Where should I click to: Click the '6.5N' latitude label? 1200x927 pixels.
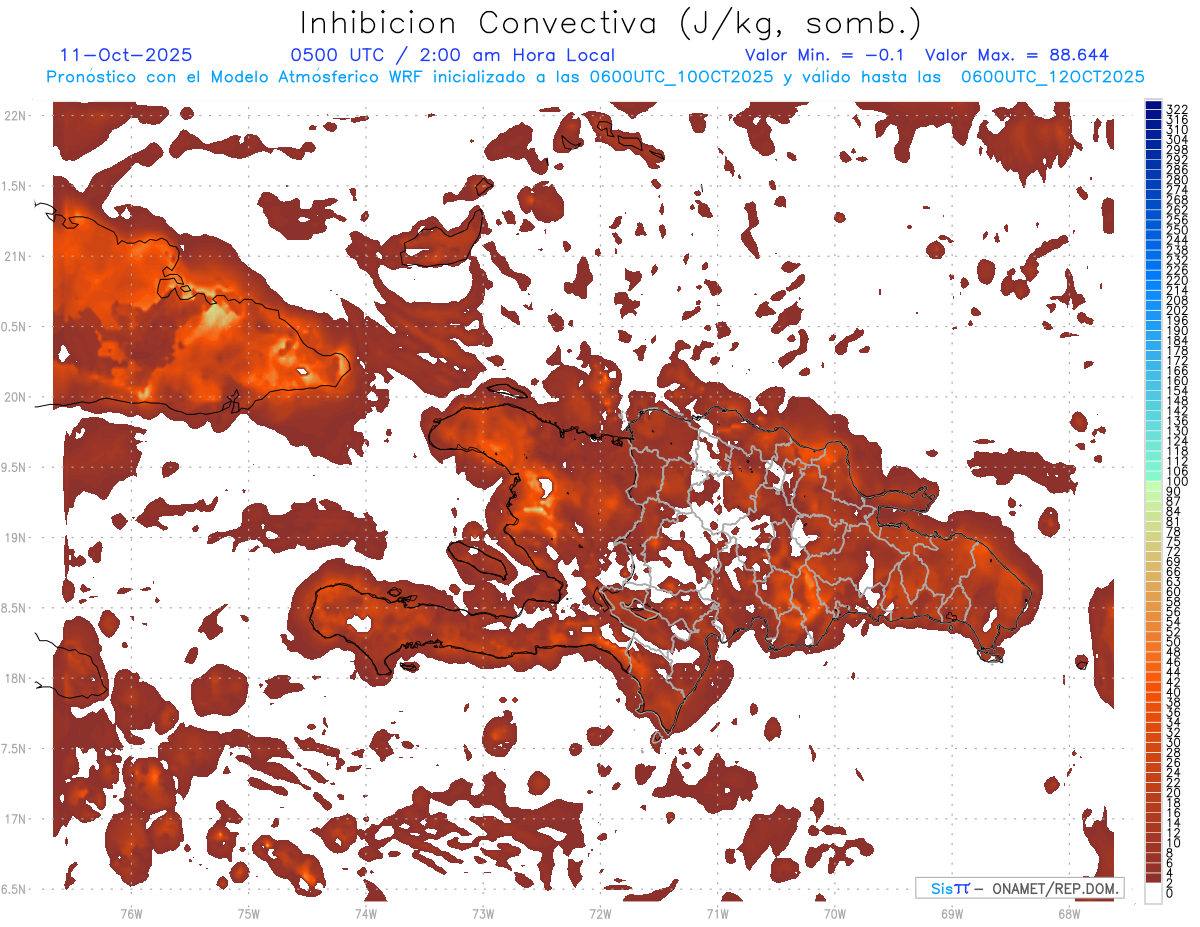[x=15, y=889]
